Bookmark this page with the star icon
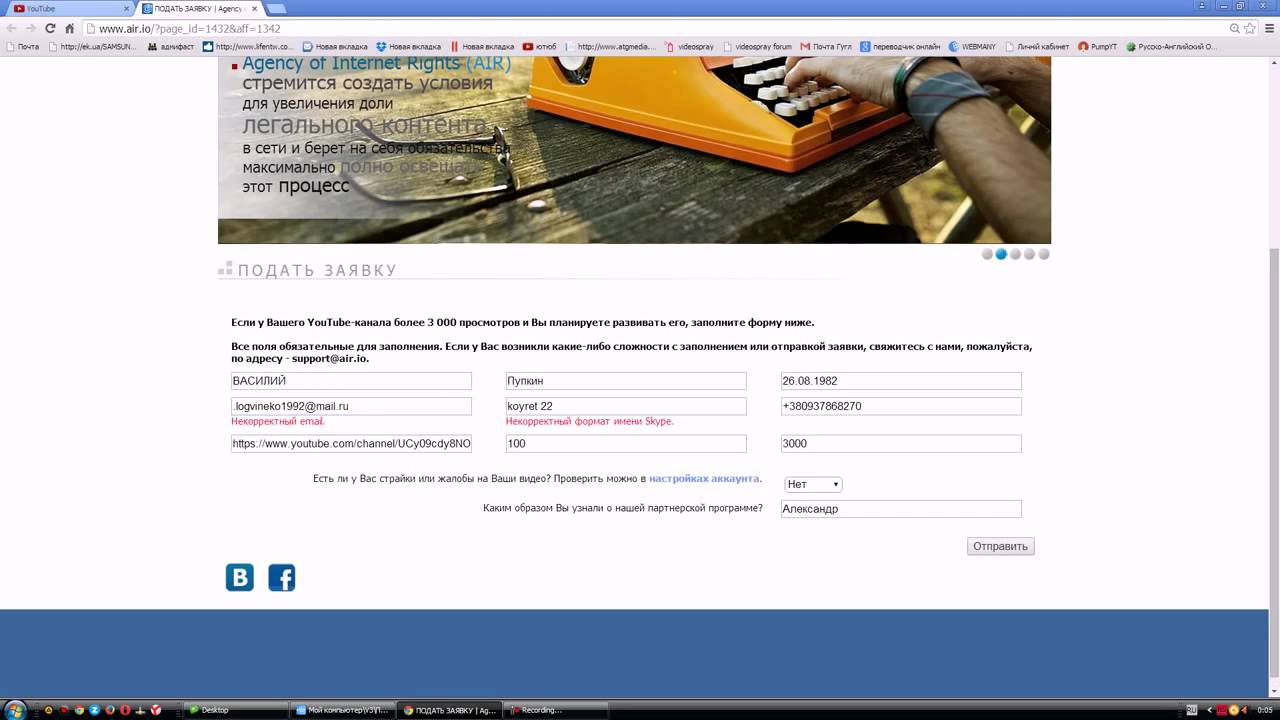 coord(1249,28)
